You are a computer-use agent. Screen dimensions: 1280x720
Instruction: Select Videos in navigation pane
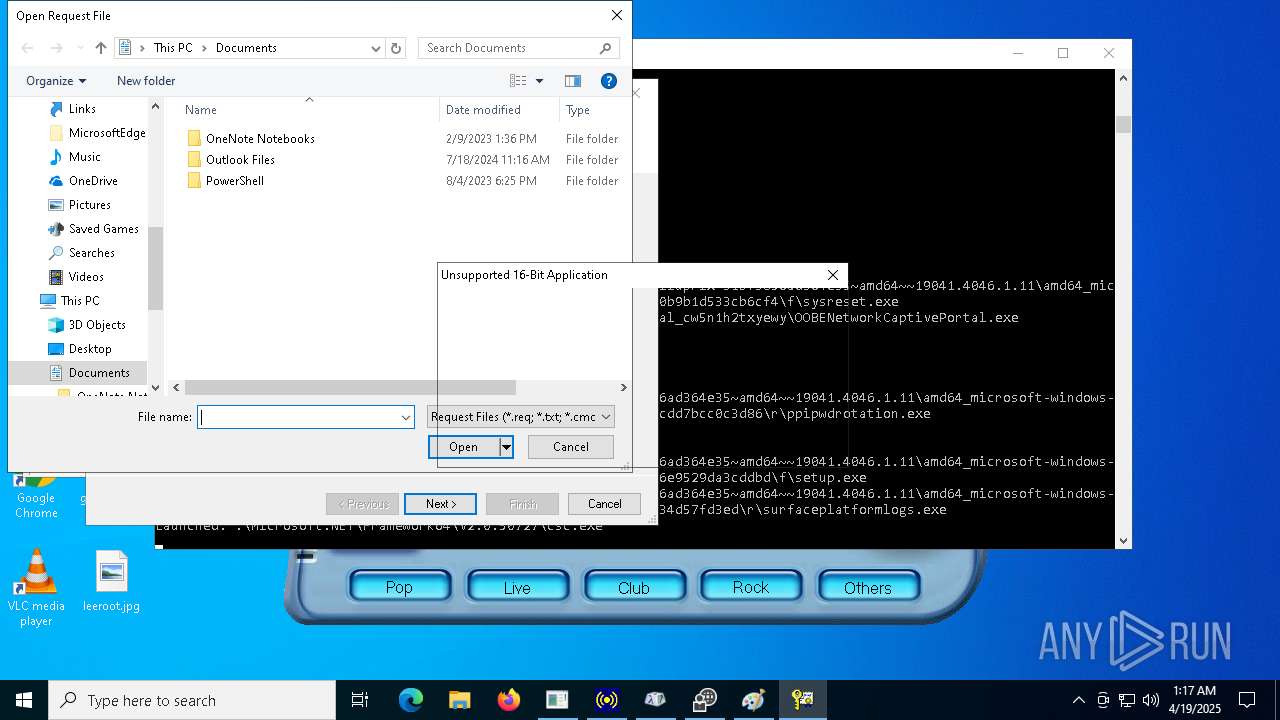85,277
